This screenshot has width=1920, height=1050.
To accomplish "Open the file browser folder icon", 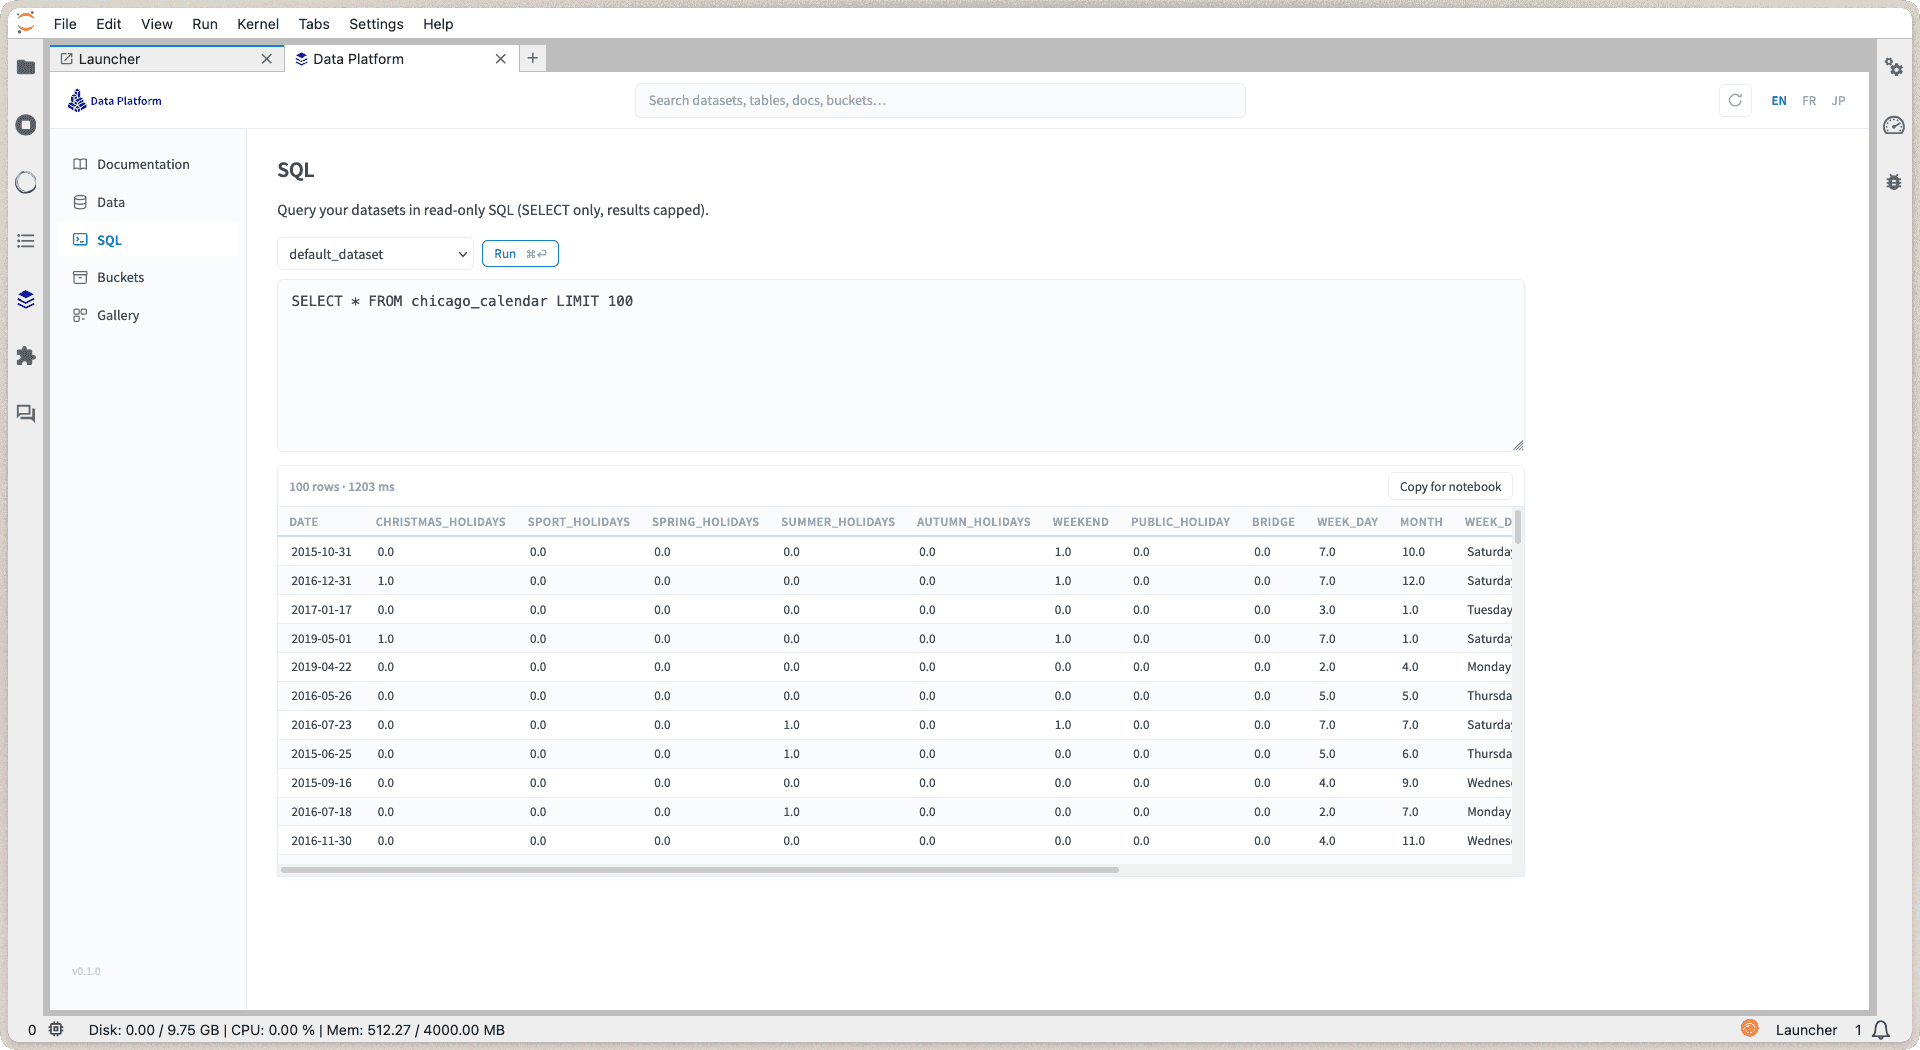I will click(26, 67).
